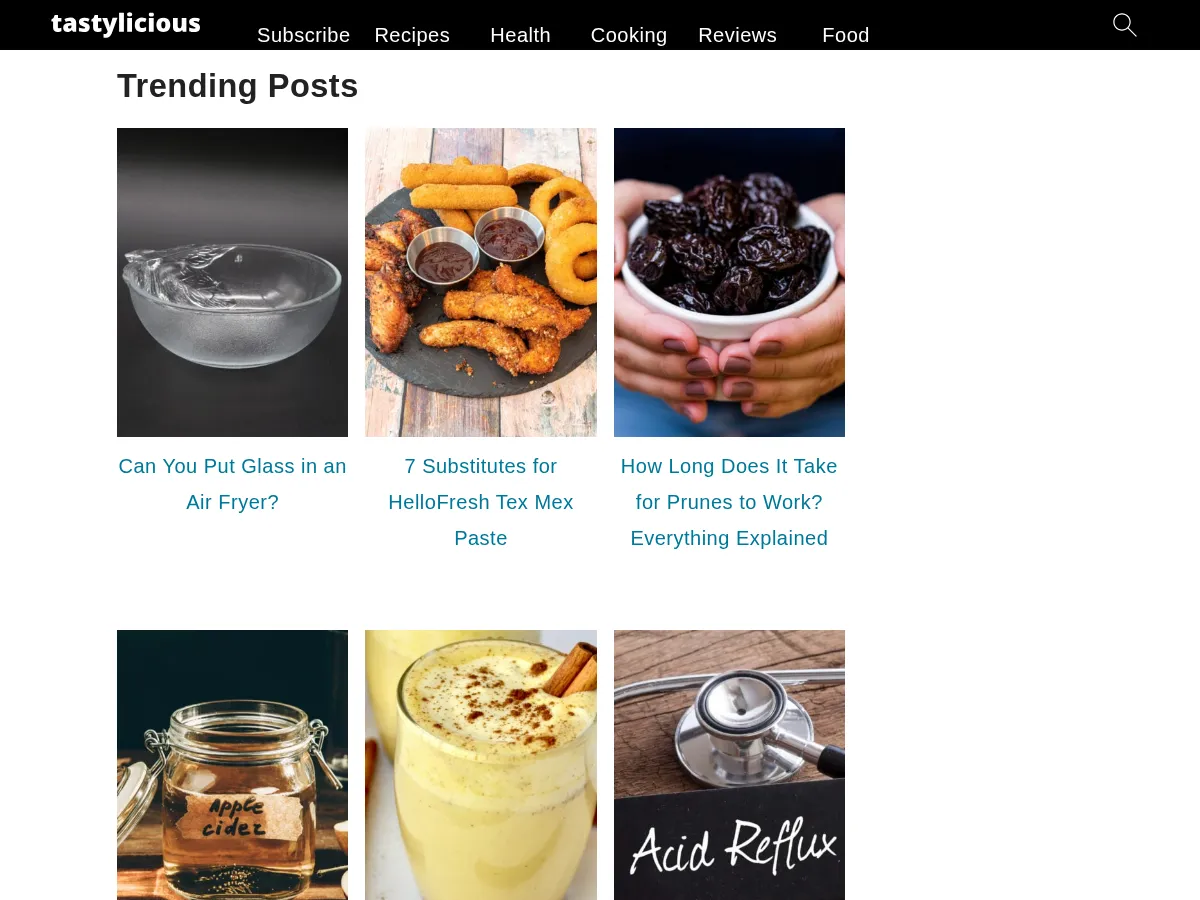Select the Reviews menu item

(x=737, y=35)
